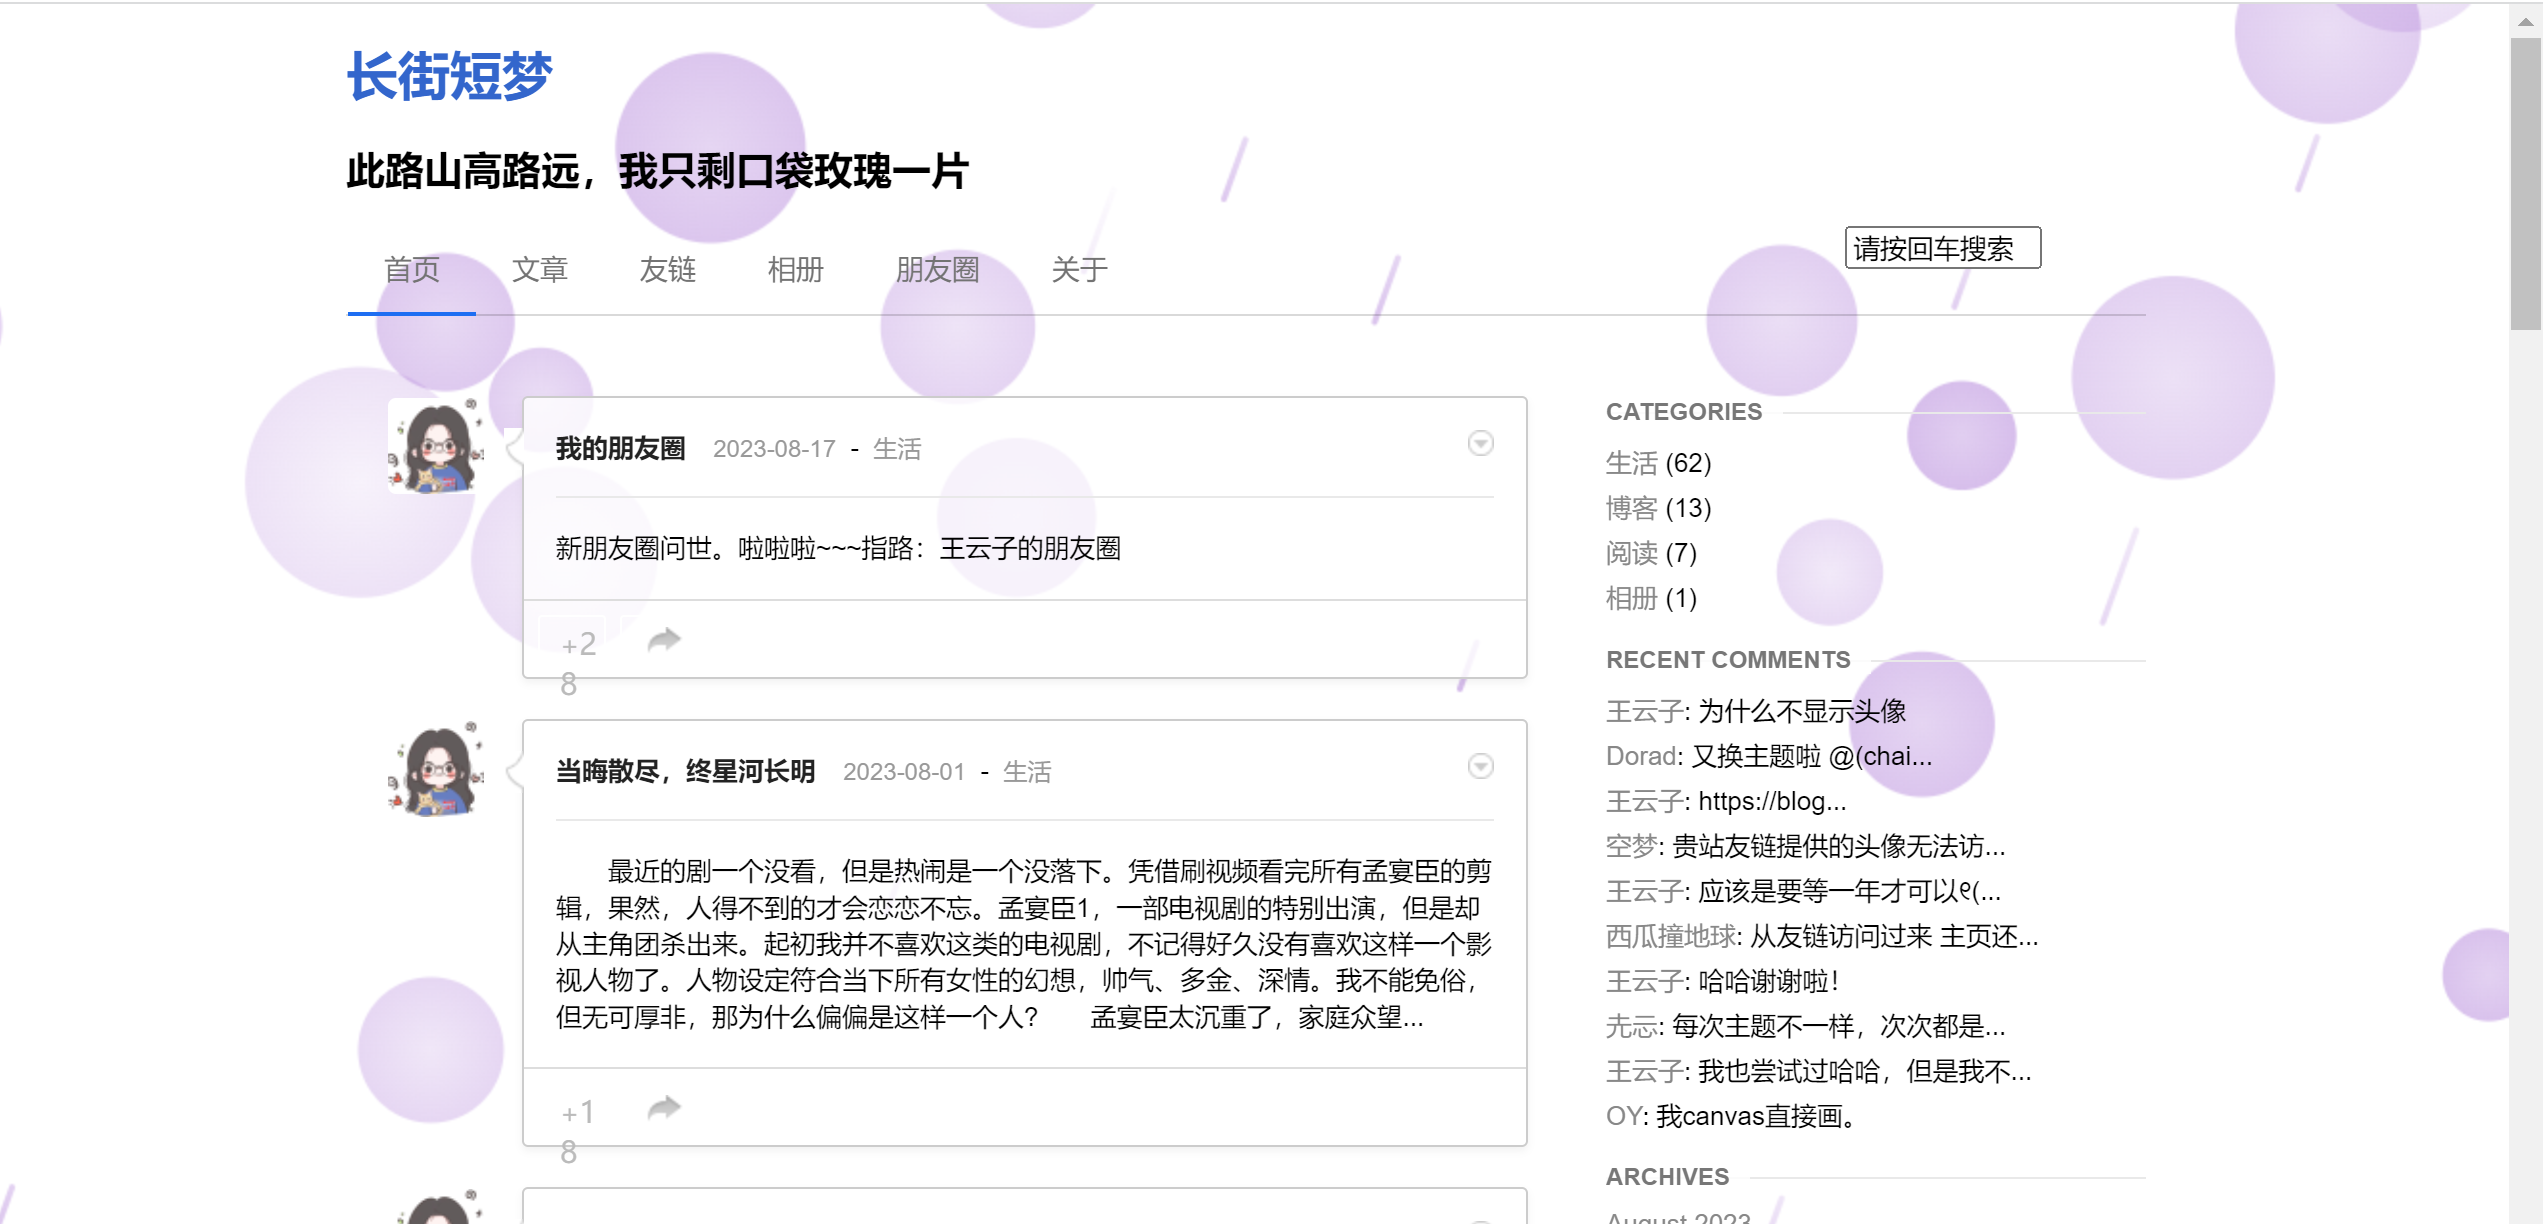Select the 首页 navigation tab
The height and width of the screenshot is (1224, 2543).
[412, 269]
